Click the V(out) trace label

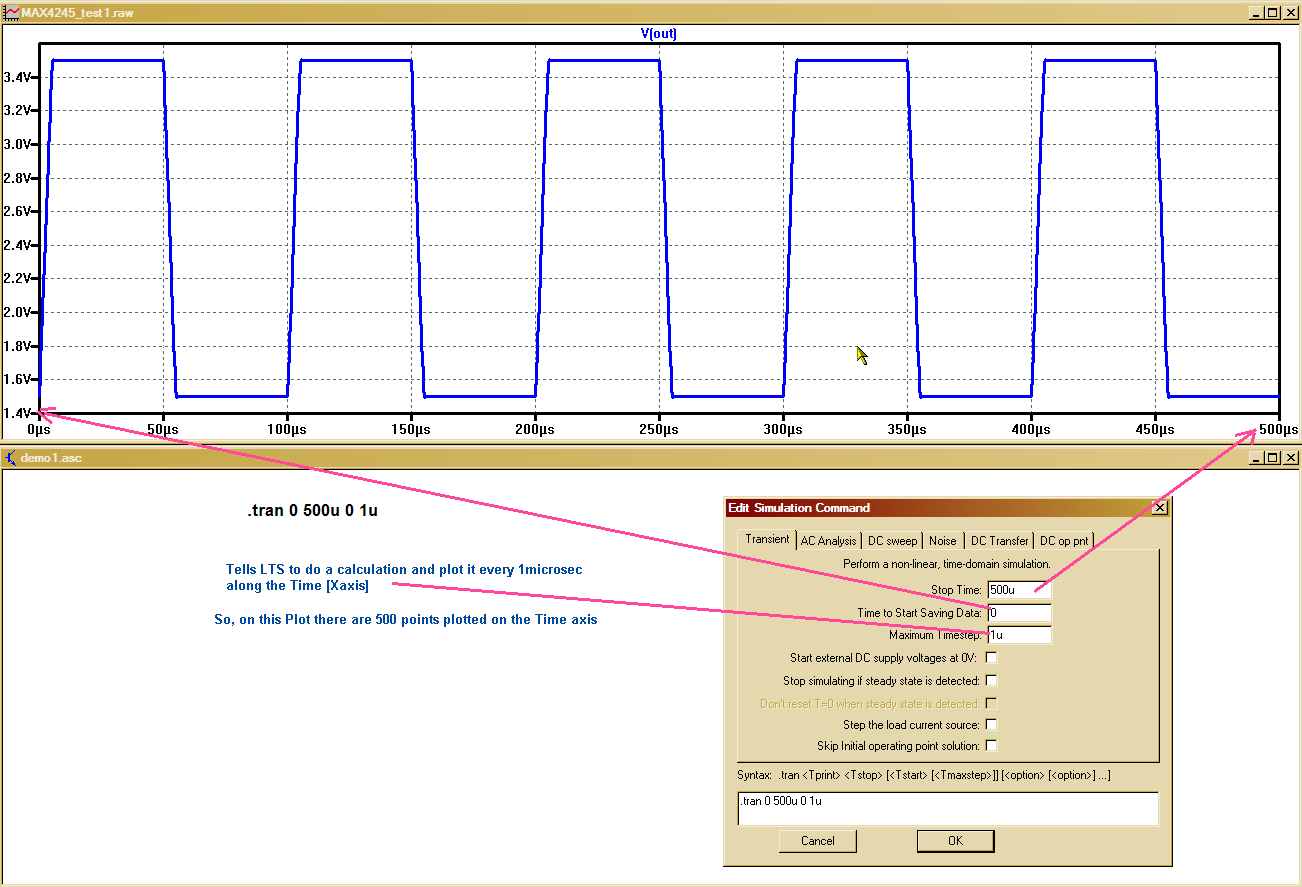659,33
